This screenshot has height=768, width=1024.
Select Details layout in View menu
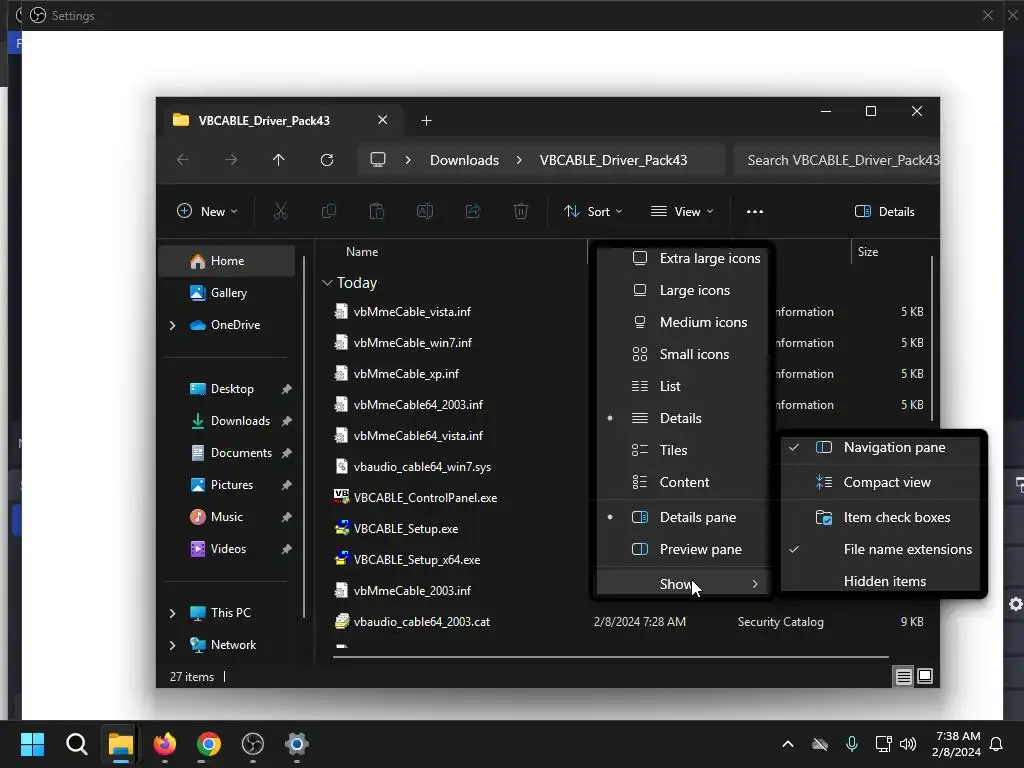[x=682, y=418]
